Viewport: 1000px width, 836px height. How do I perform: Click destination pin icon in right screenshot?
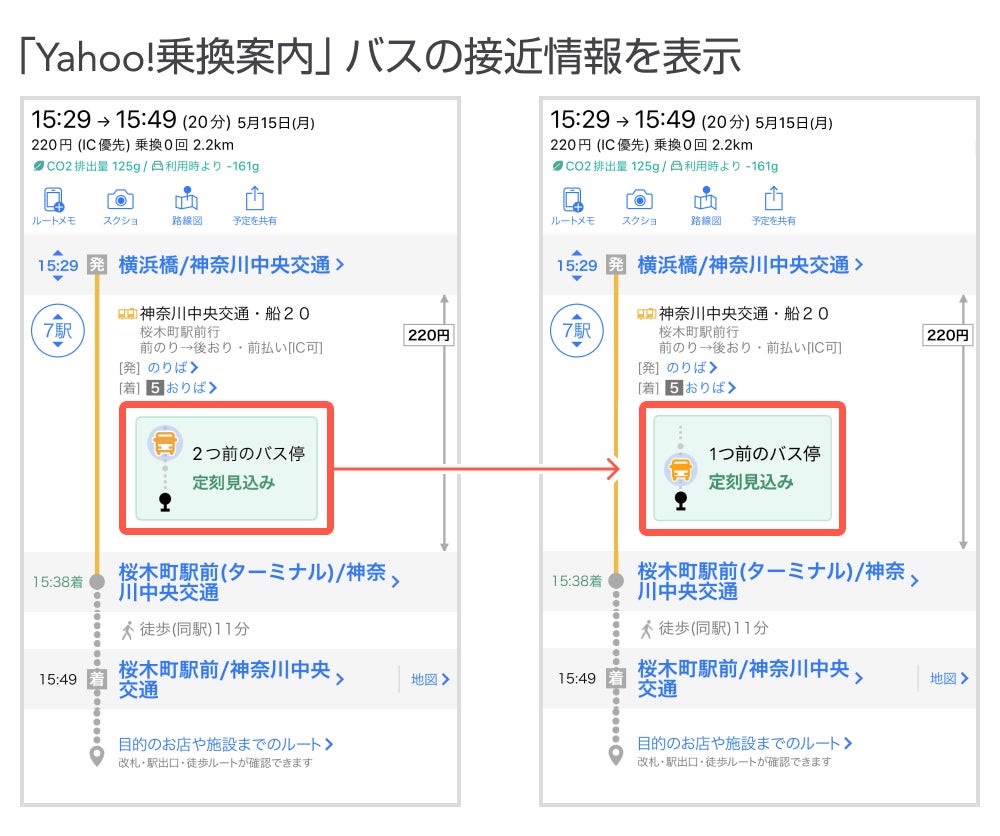(616, 756)
